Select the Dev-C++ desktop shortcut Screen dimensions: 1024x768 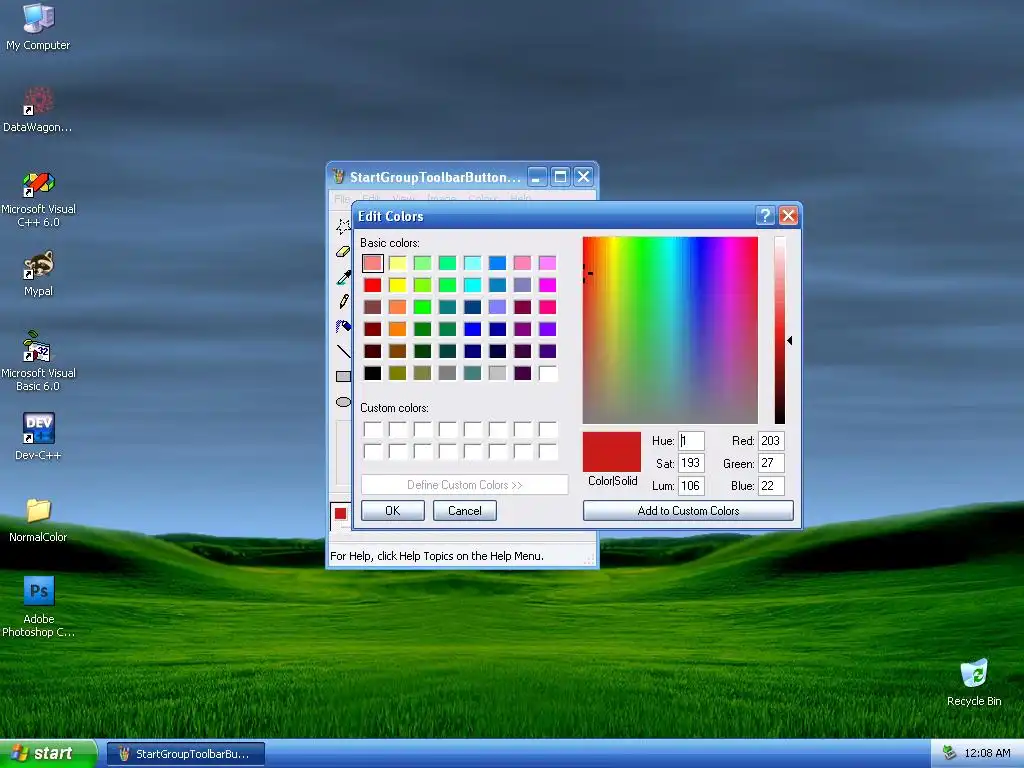38,436
